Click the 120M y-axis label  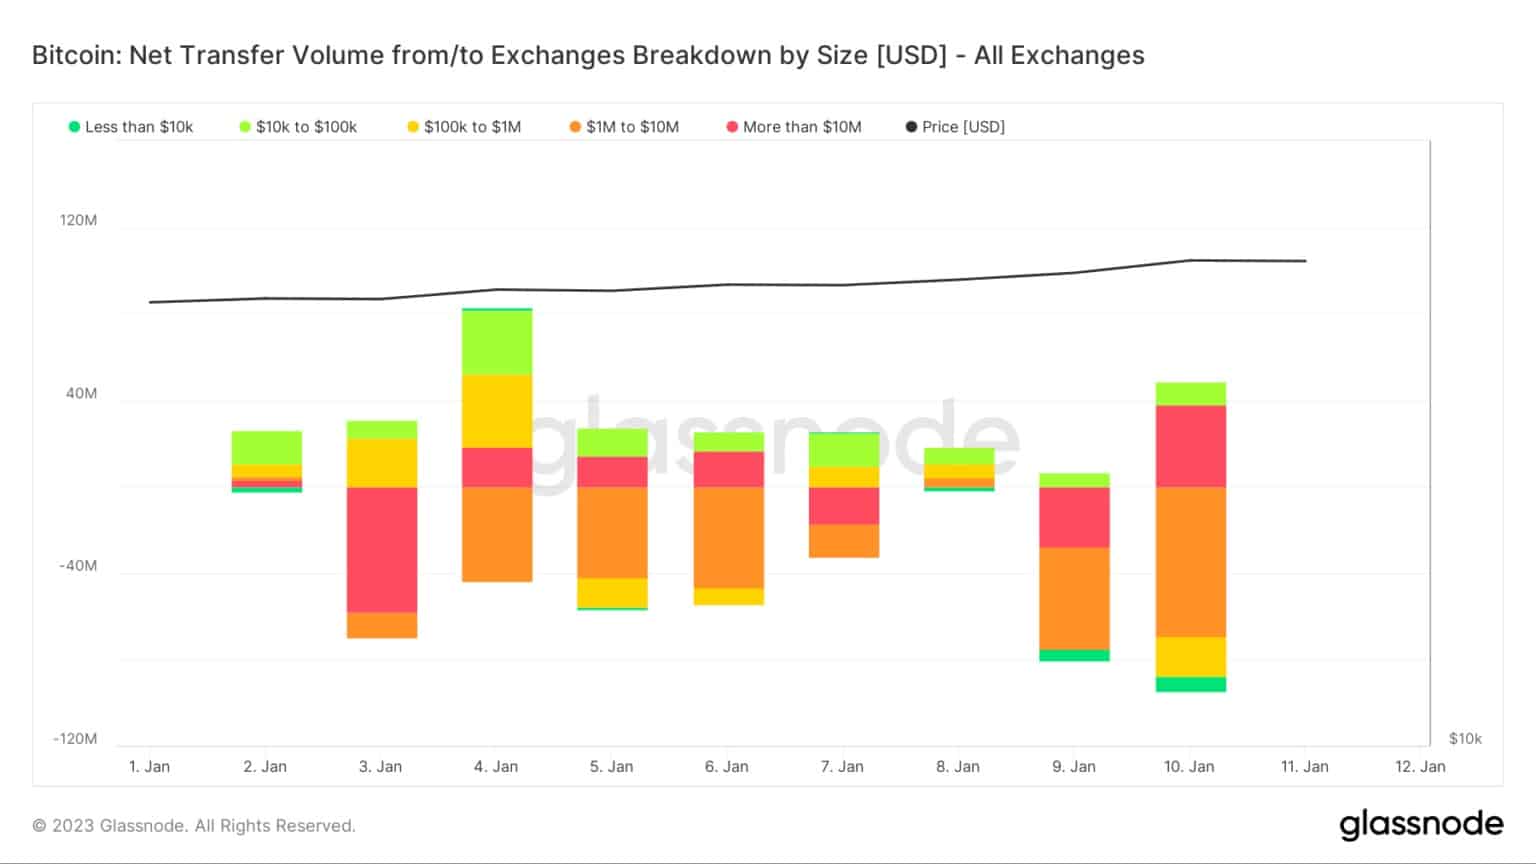[x=78, y=220]
